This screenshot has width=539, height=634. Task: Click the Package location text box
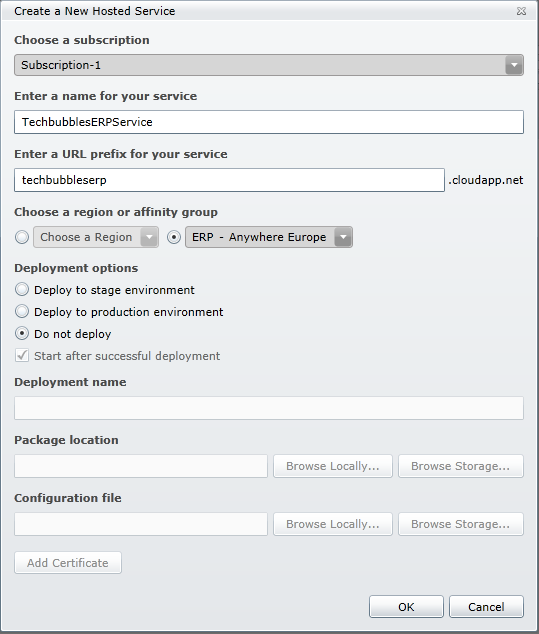141,466
